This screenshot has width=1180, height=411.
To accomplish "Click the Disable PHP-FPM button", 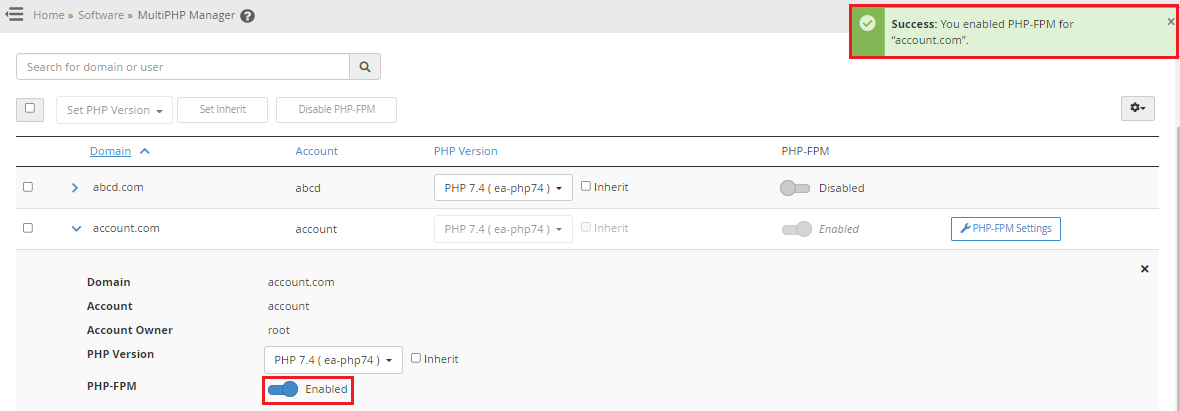I will click(x=336, y=110).
